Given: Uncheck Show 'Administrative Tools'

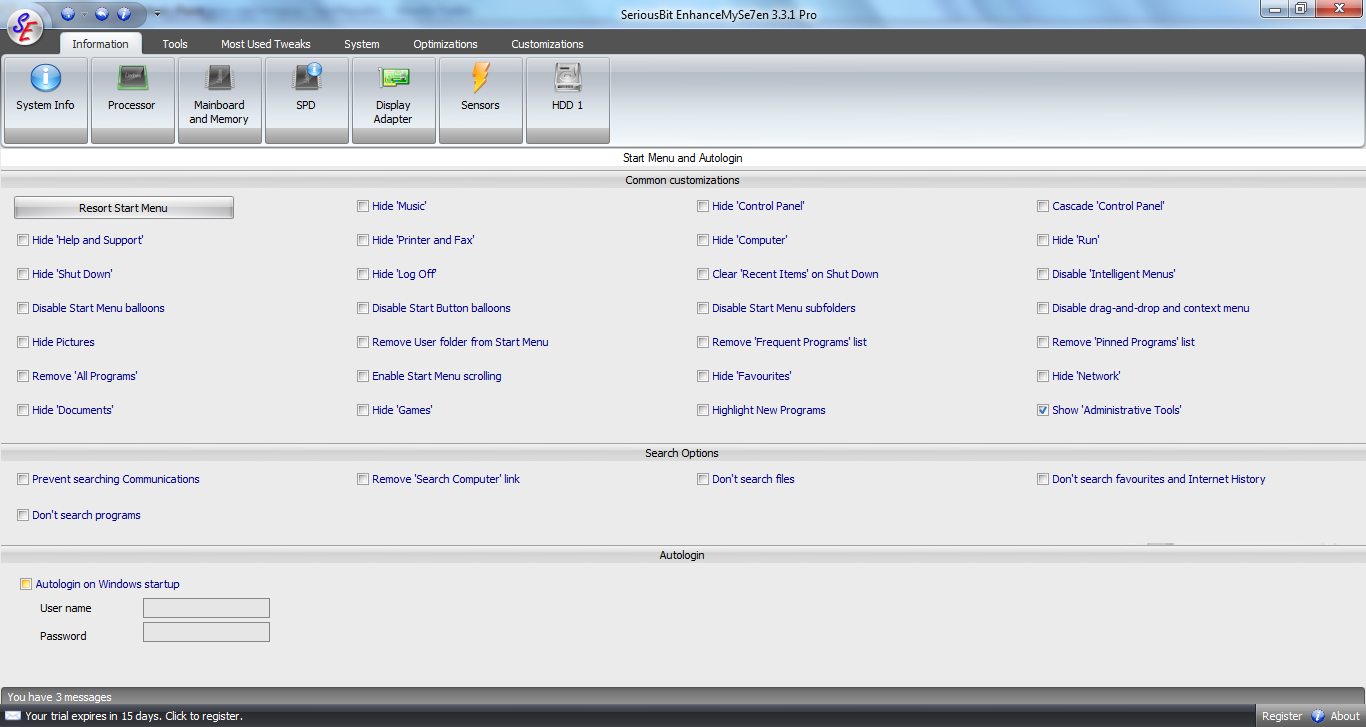Looking at the screenshot, I should pos(1043,410).
